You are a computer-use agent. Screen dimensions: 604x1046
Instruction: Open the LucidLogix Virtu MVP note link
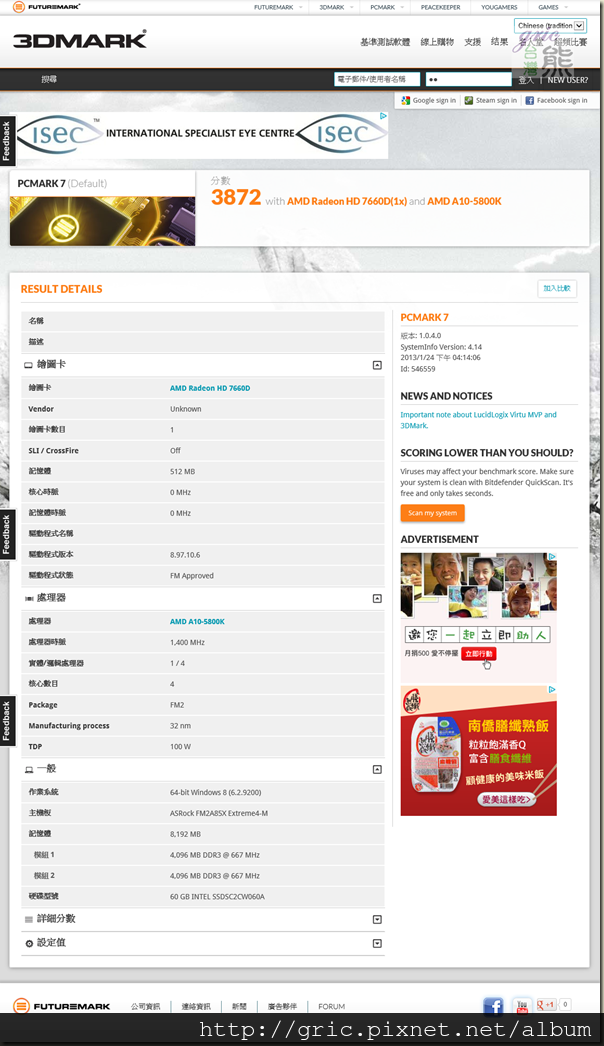(x=479, y=420)
